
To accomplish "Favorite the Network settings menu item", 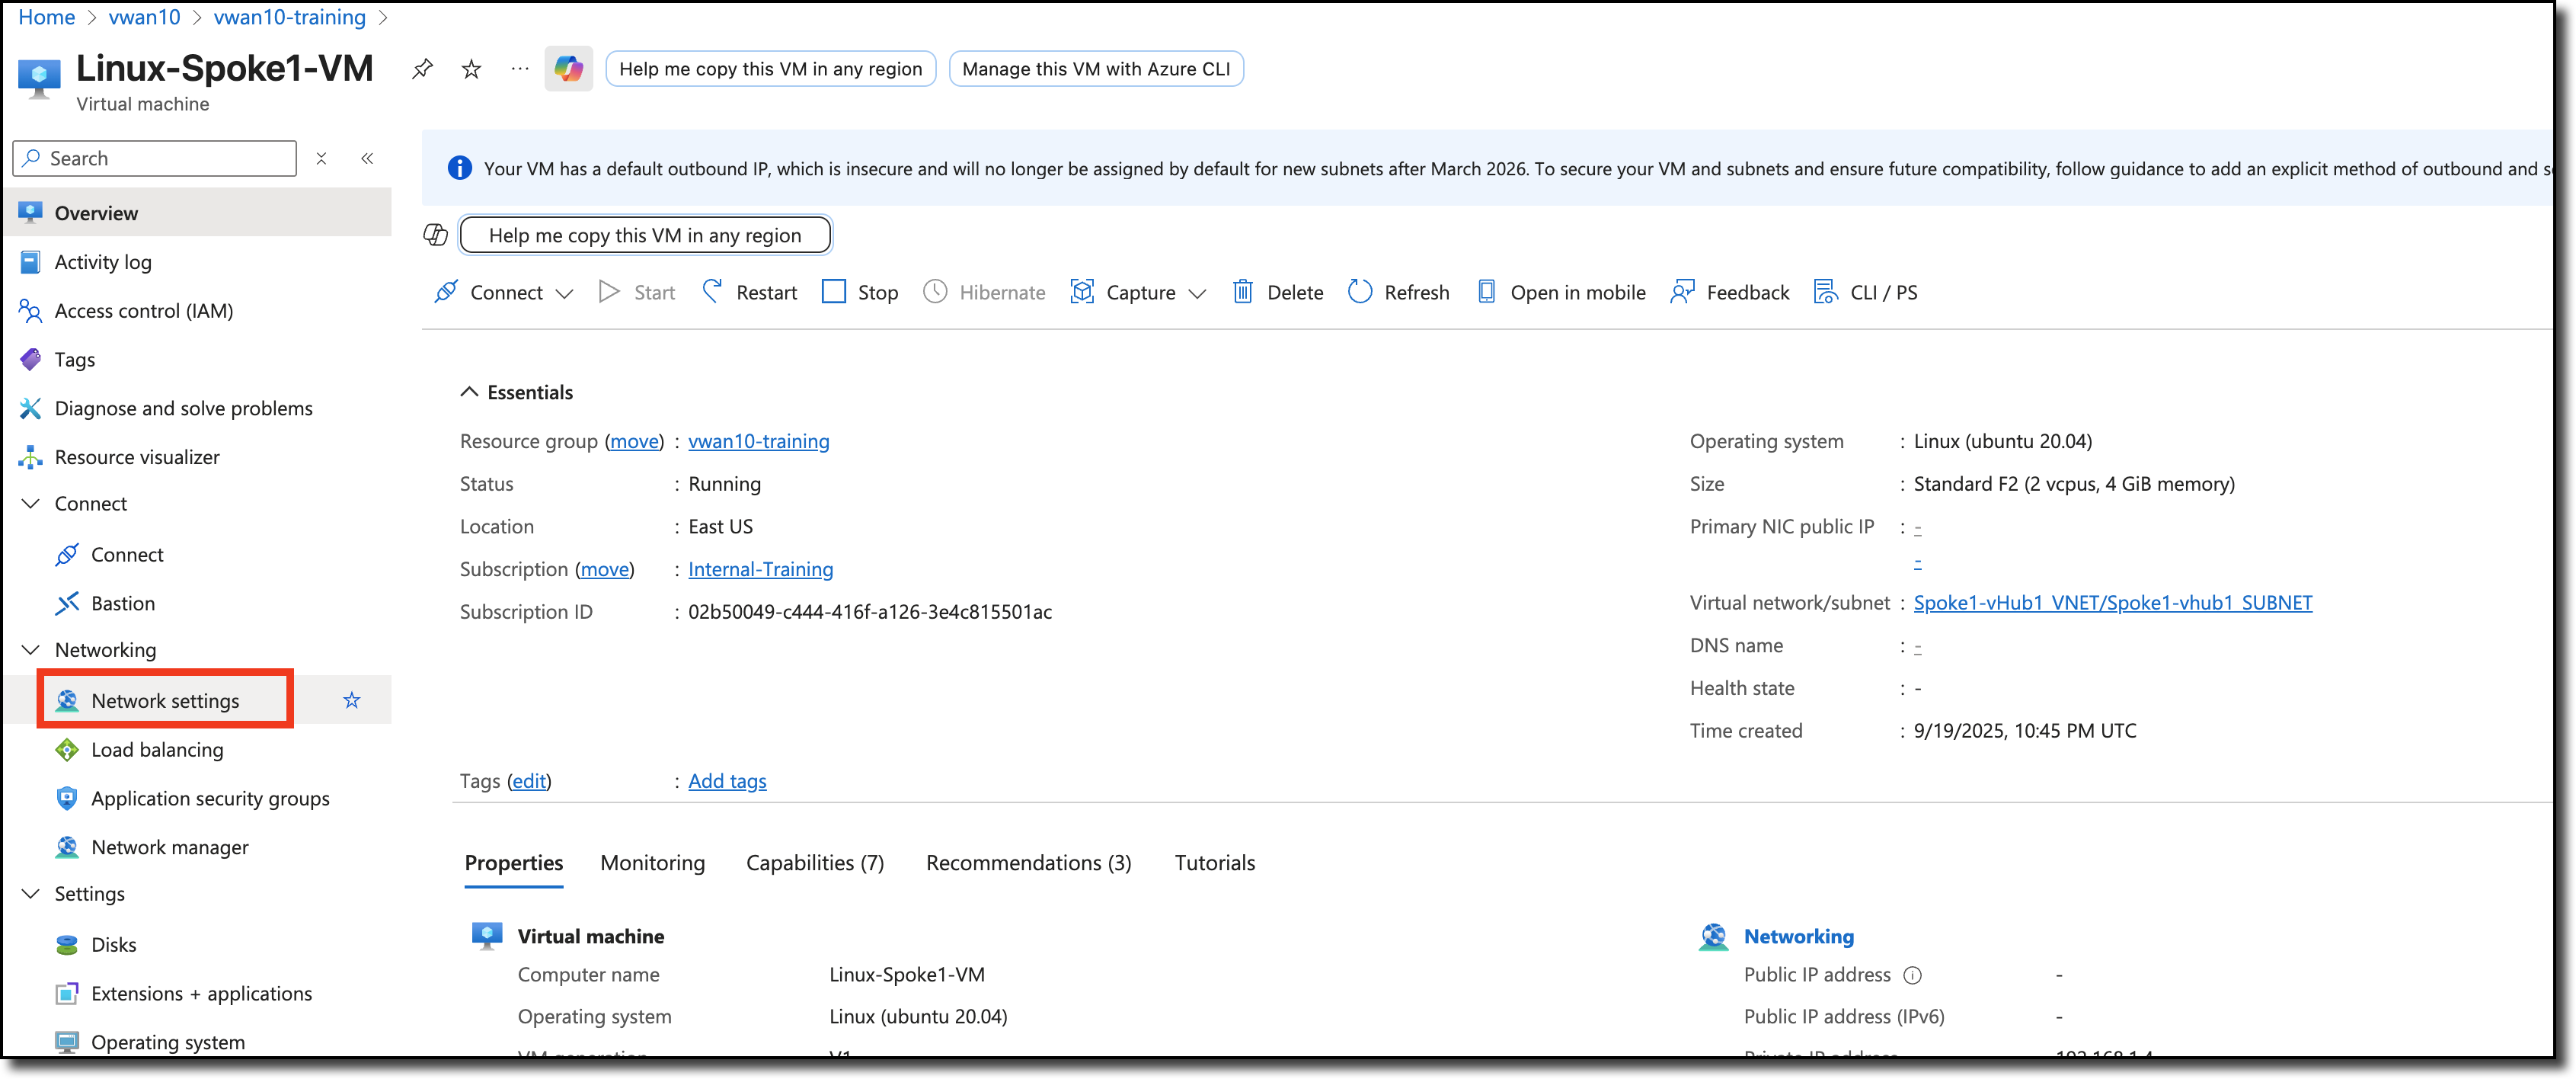I will pyautogui.click(x=352, y=700).
